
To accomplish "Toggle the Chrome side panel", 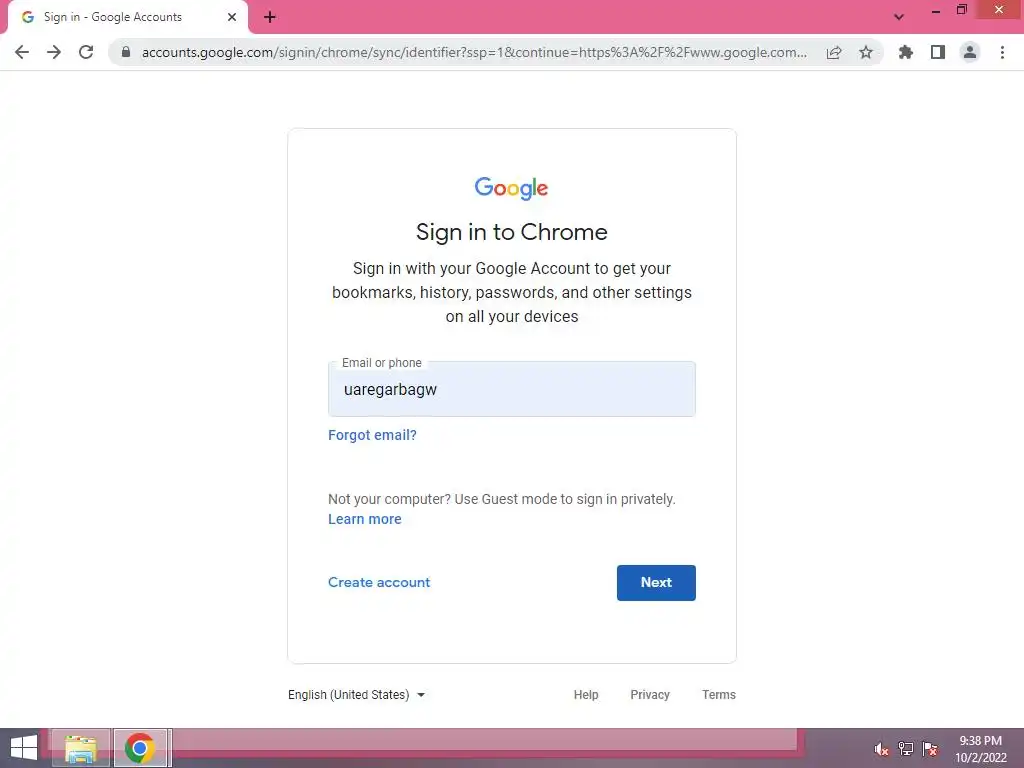I will [938, 52].
